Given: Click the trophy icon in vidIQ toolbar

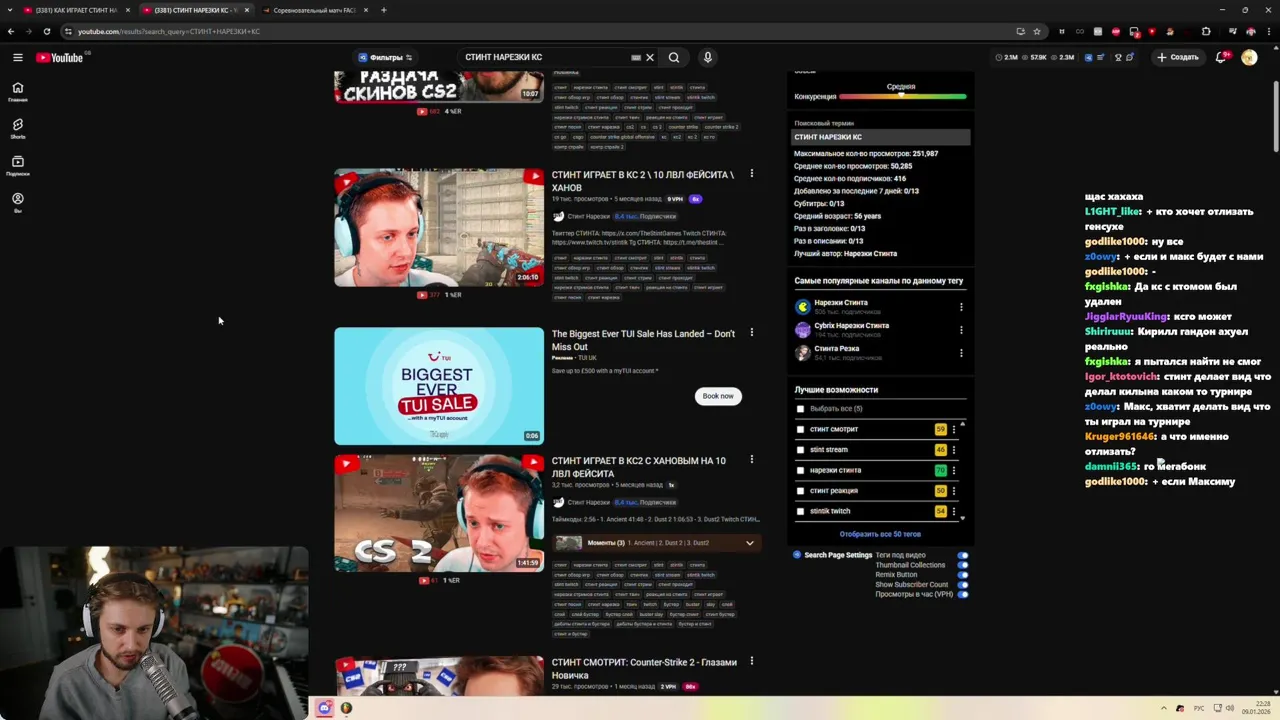Looking at the screenshot, I should pyautogui.click(x=1118, y=57).
